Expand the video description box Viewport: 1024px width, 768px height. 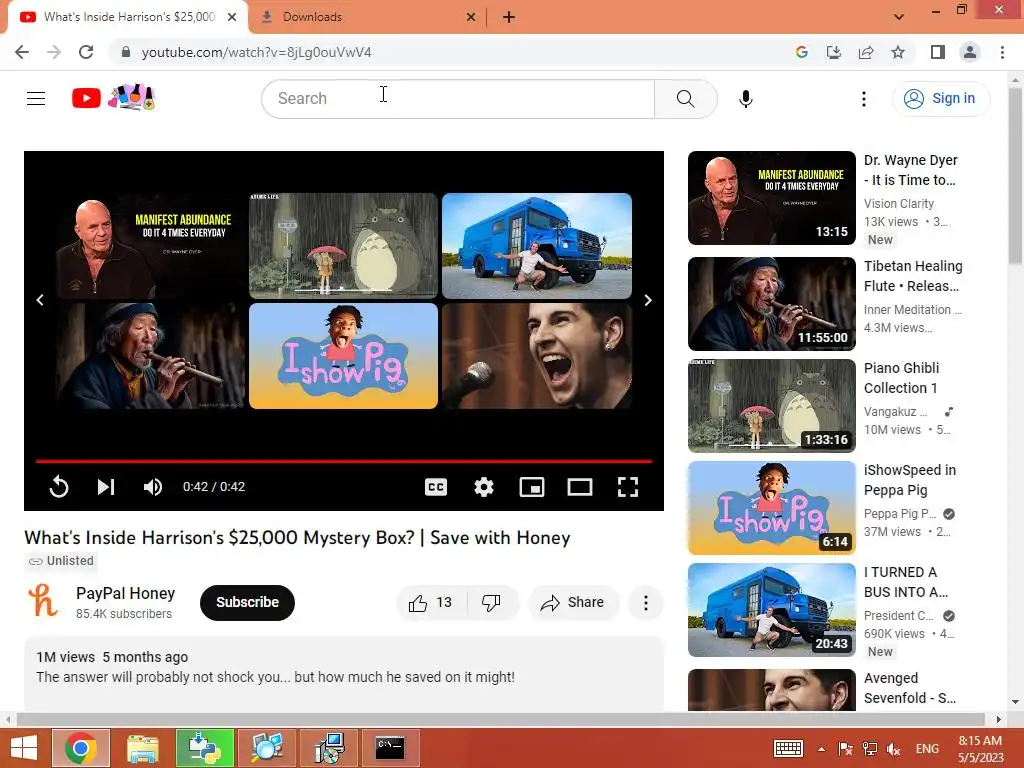(x=344, y=674)
